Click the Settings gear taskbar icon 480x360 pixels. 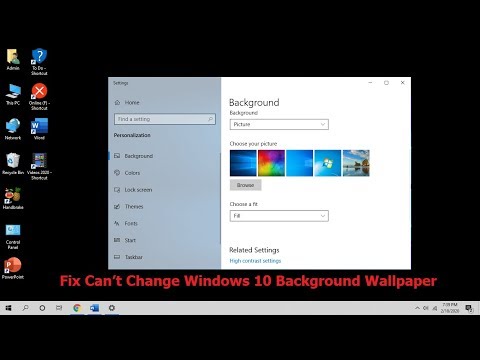pos(112,308)
